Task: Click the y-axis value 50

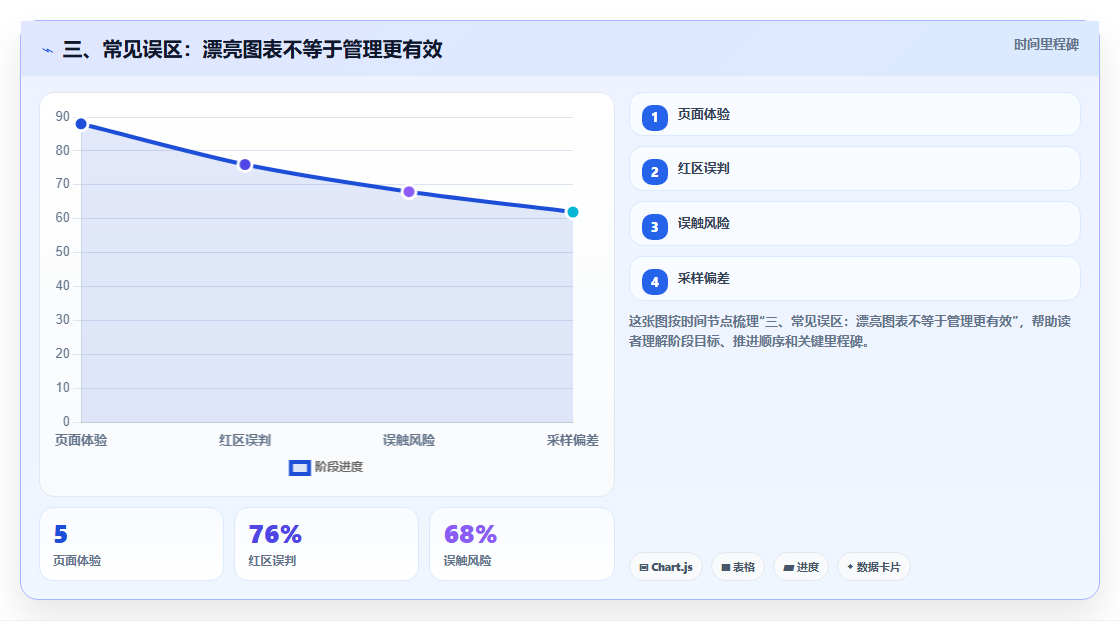Action: coord(63,252)
